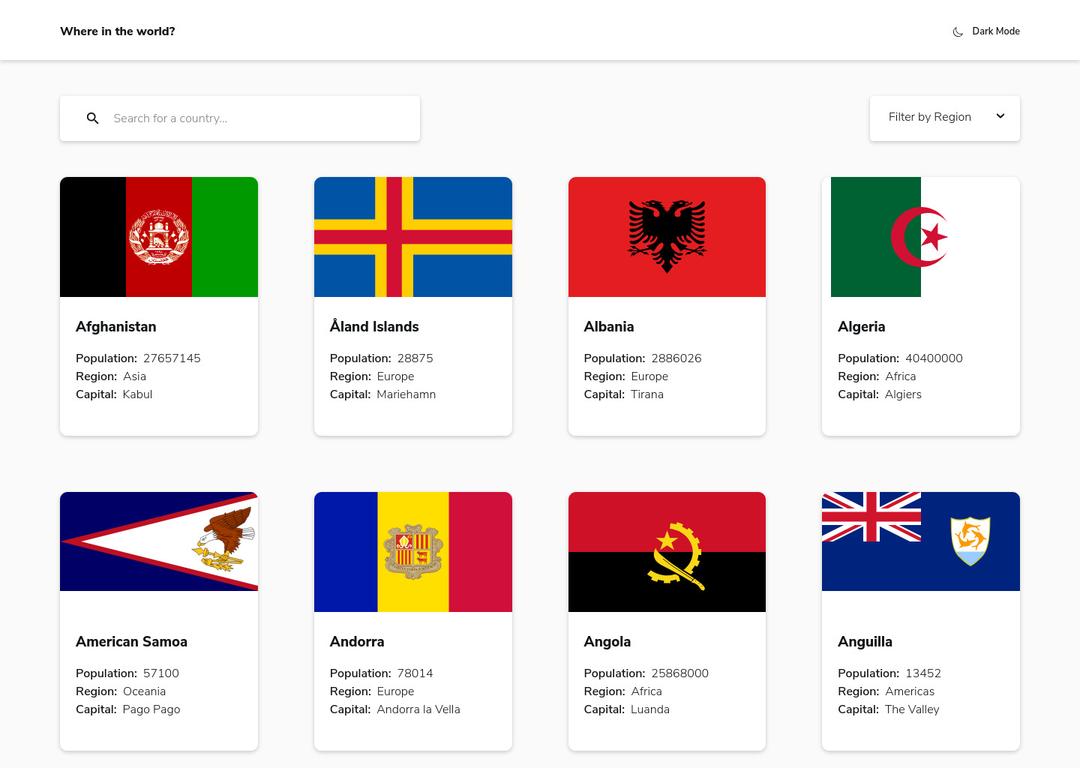The height and width of the screenshot is (768, 1080).
Task: Open the Albania flag card
Action: pos(667,237)
